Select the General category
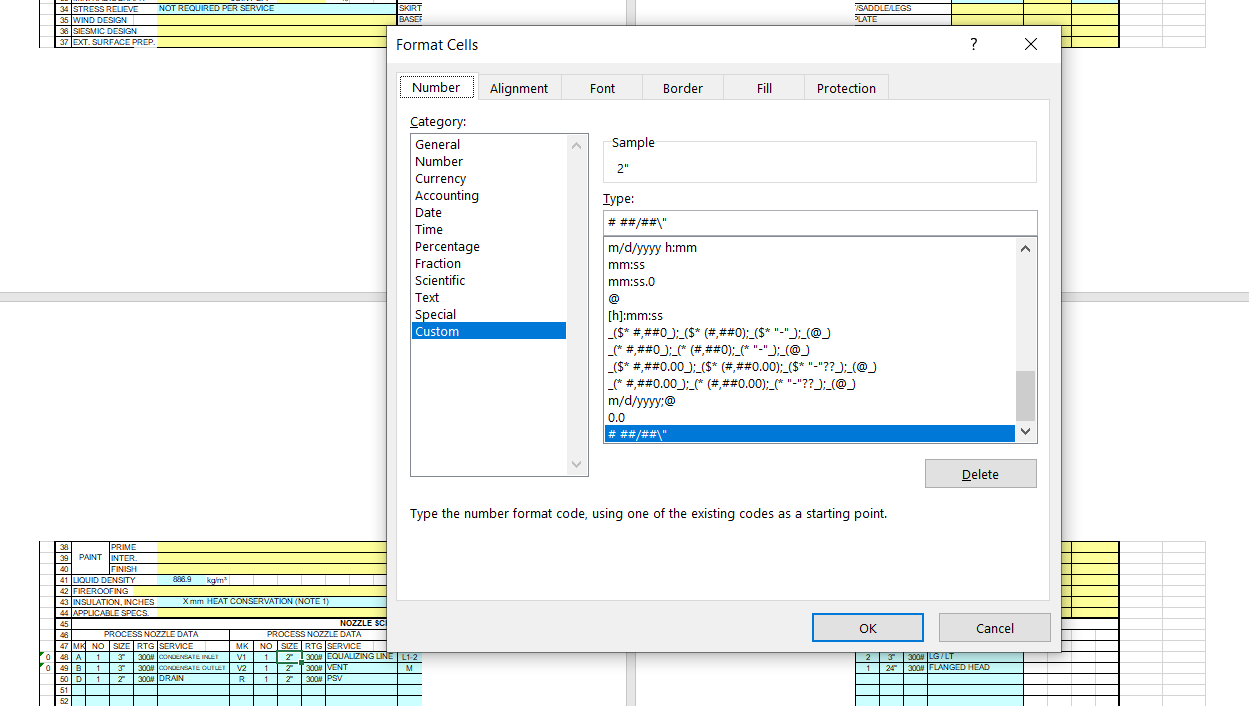Viewport: 1249px width, 706px height. point(437,144)
